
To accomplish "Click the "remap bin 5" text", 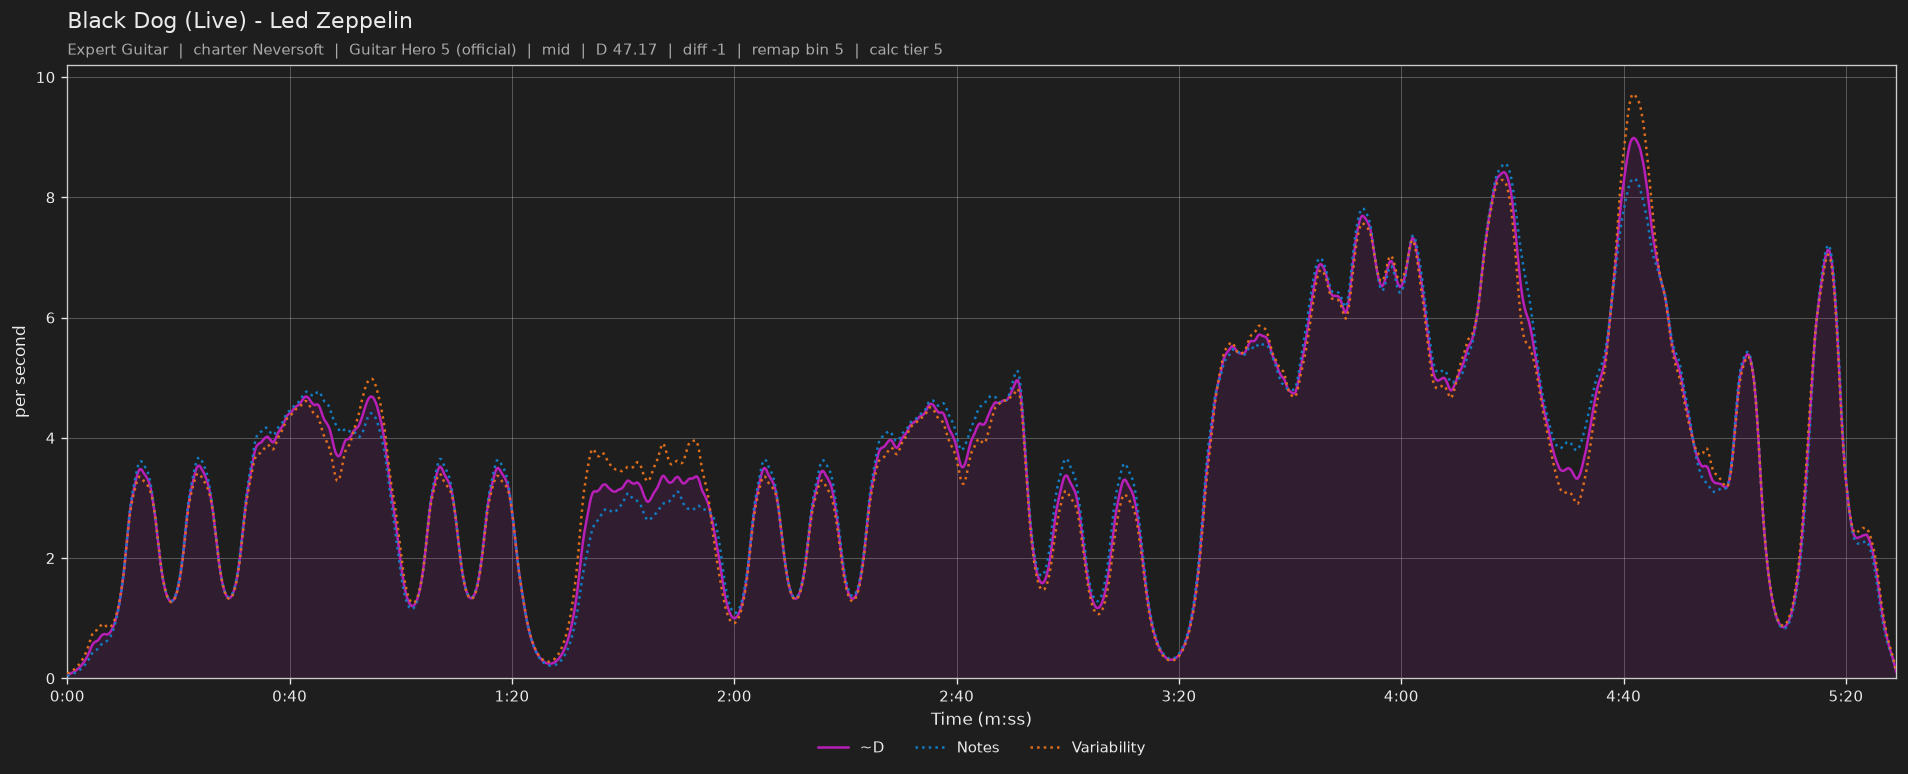I will click(x=797, y=50).
